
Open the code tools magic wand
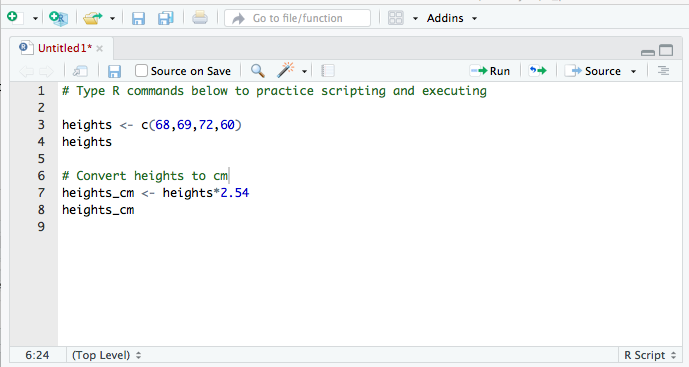[x=286, y=70]
